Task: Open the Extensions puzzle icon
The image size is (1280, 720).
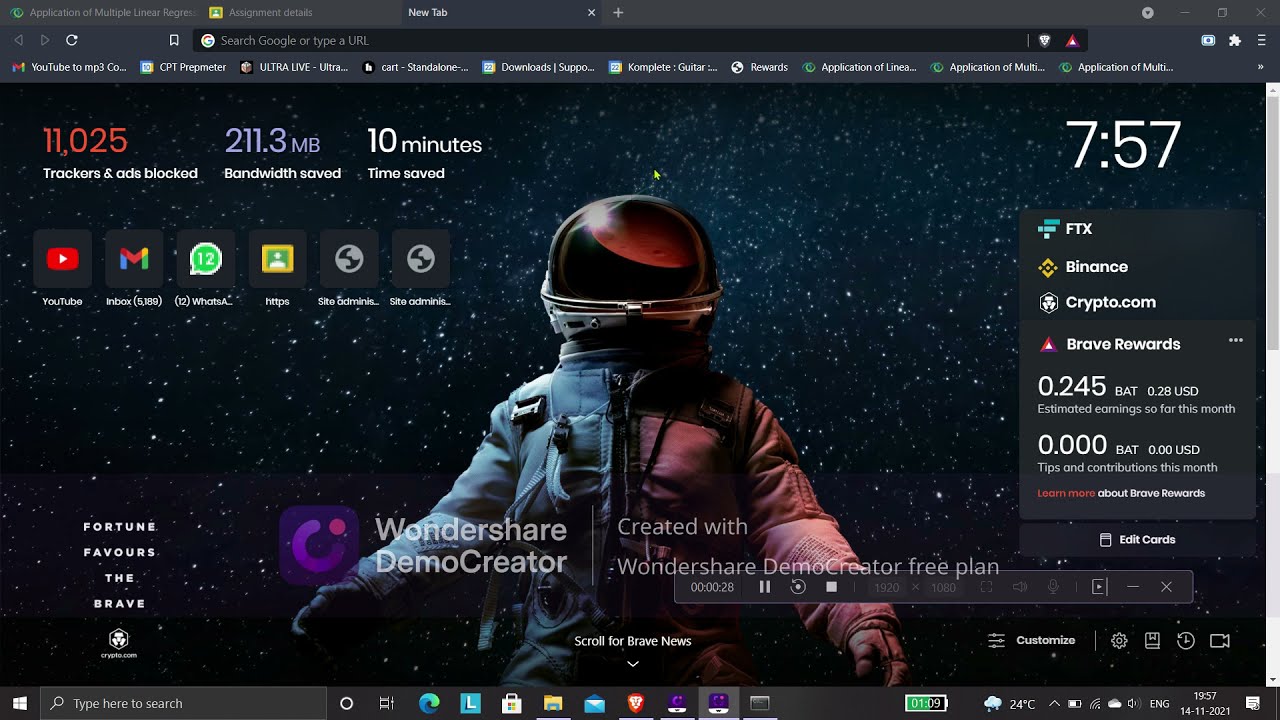Action: click(x=1235, y=40)
